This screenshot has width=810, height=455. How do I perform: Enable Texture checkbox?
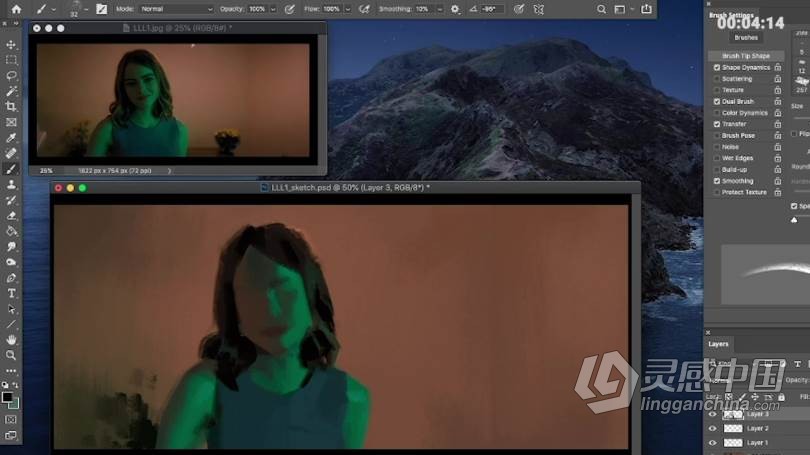[716, 90]
